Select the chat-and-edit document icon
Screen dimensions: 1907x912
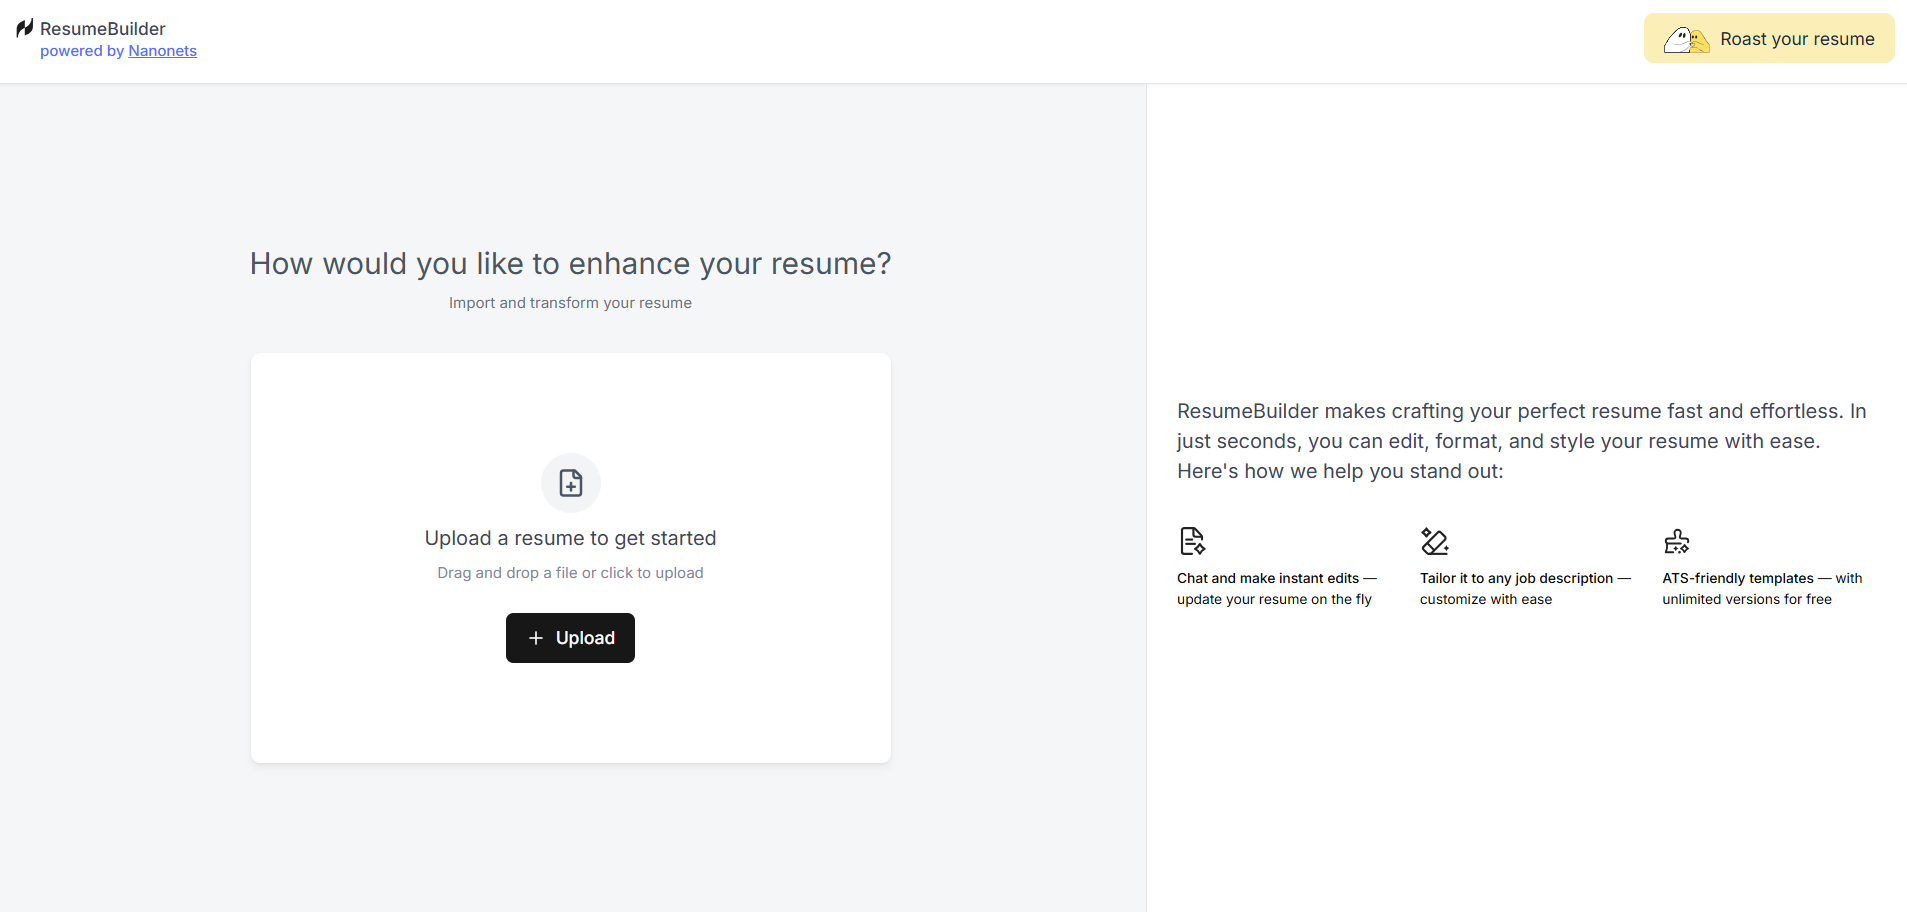point(1191,540)
